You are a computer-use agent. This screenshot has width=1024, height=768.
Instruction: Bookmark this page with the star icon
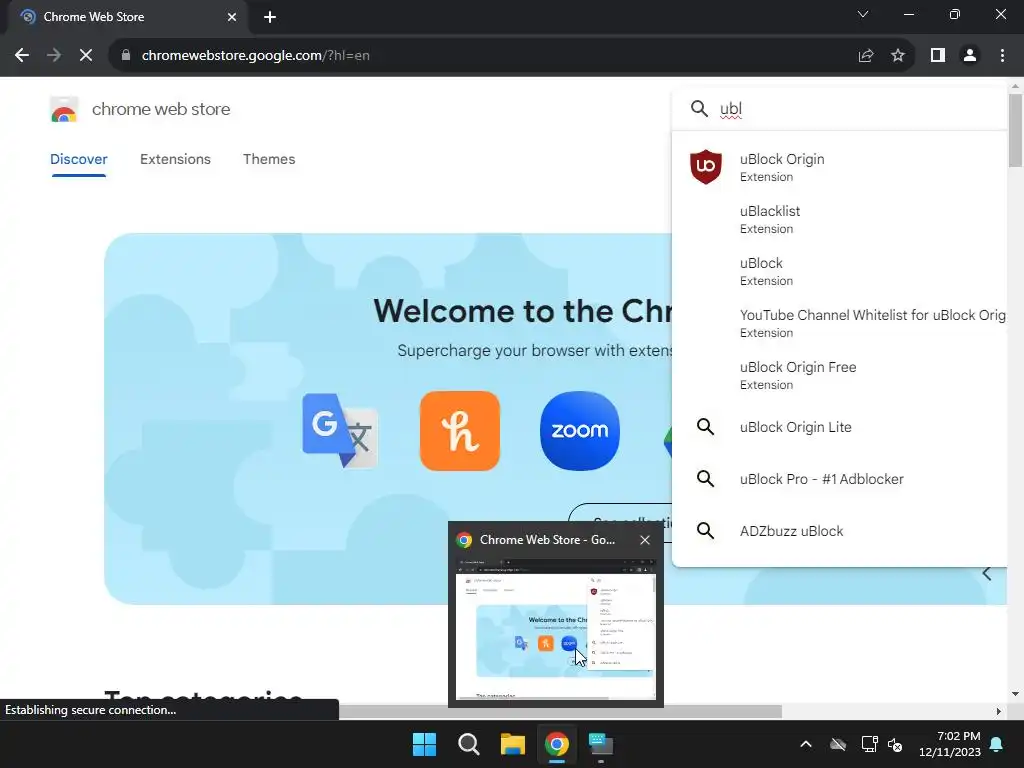coord(898,56)
